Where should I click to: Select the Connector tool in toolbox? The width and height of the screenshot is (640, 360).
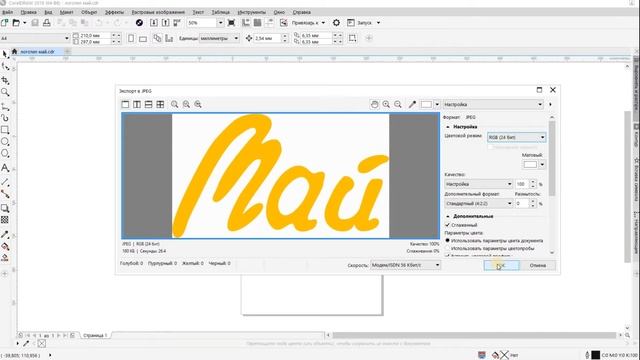click(5, 194)
